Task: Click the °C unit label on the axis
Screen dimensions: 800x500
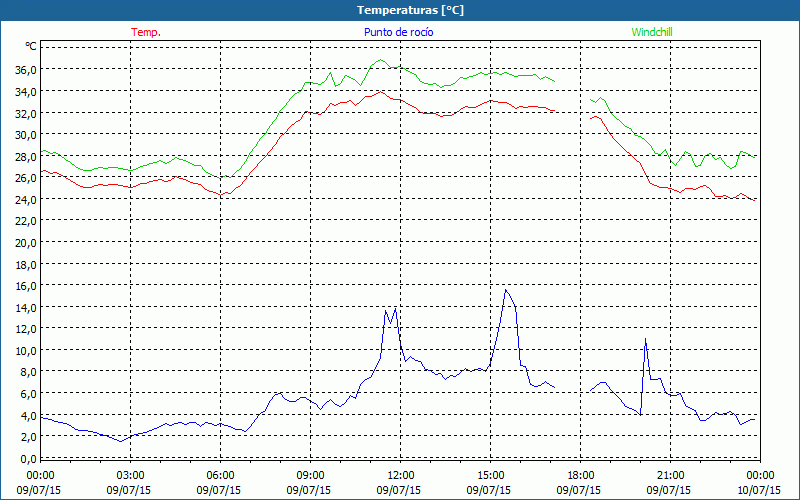Action: click(31, 46)
